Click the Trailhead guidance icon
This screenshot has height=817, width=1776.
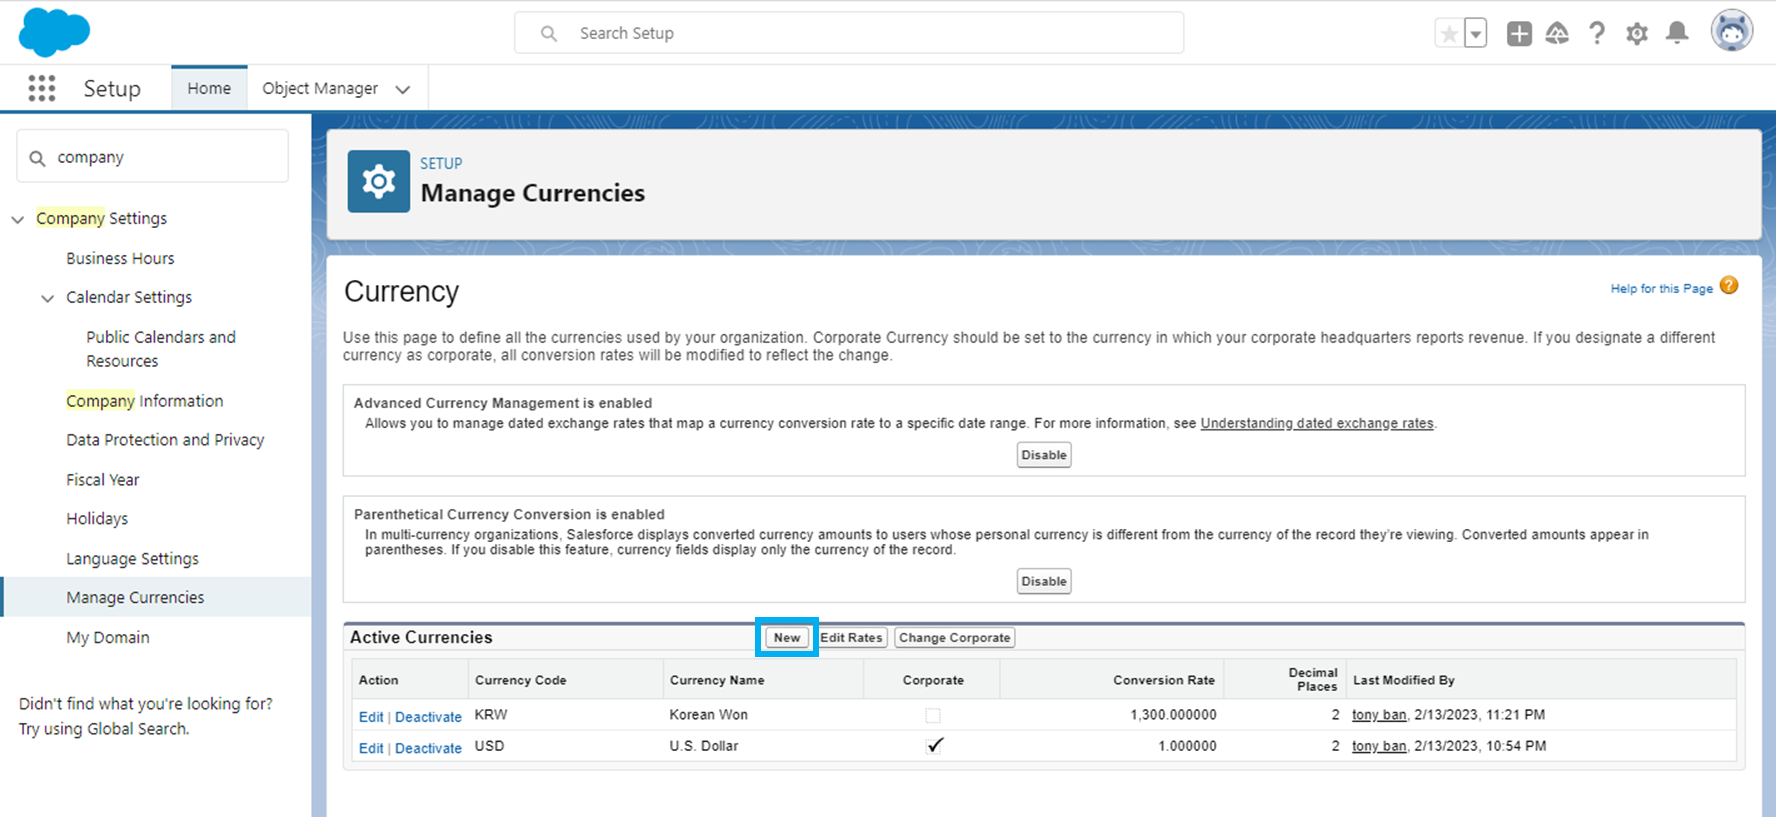pos(1557,34)
